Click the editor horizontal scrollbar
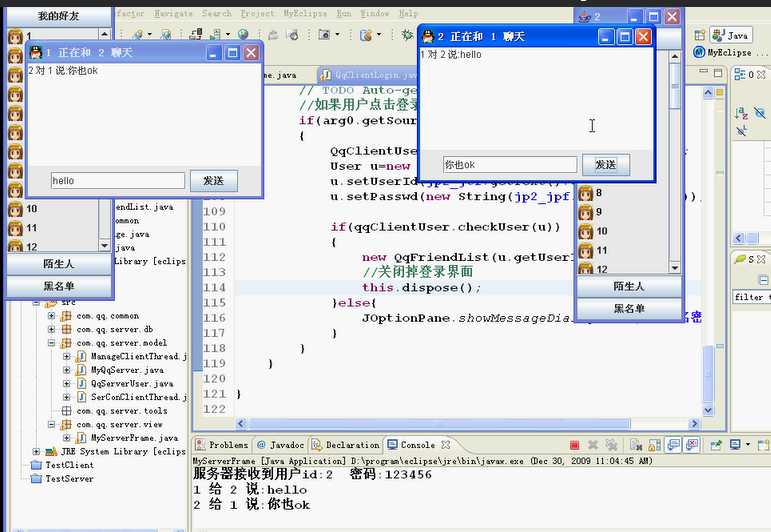 pyautogui.click(x=438, y=423)
